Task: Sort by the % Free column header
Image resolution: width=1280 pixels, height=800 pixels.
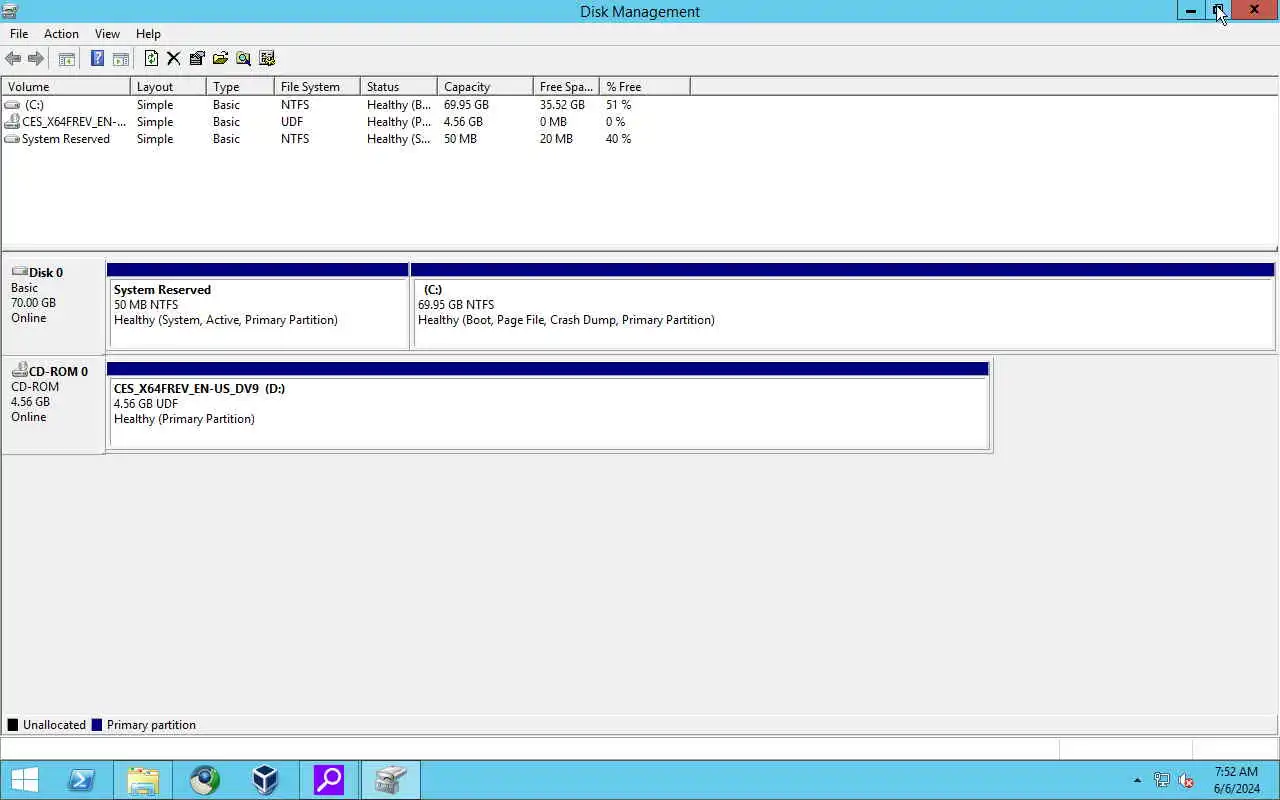Action: click(645, 87)
